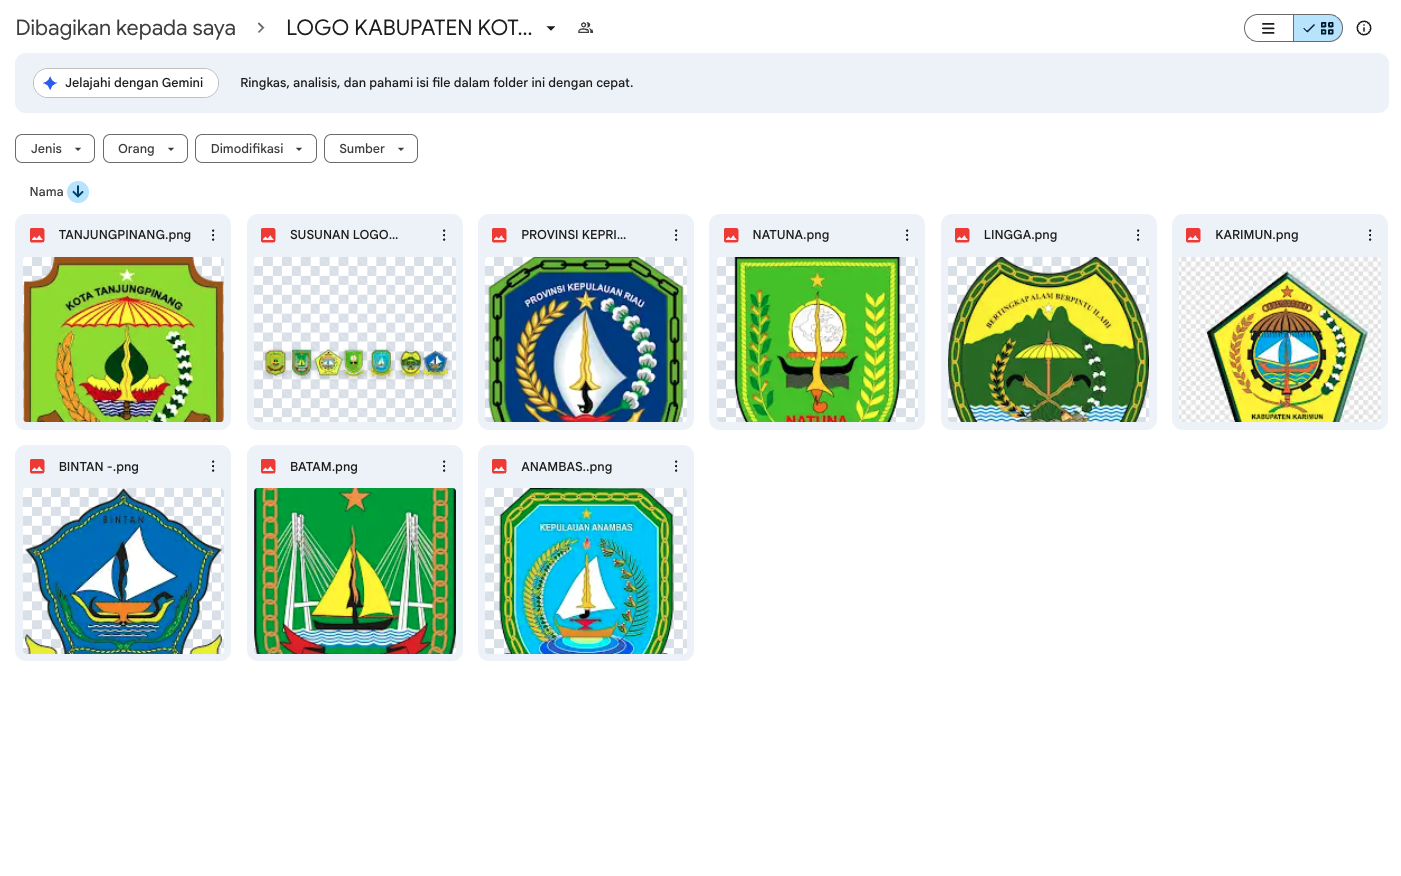Image resolution: width=1401 pixels, height=876 pixels.
Task: Click image file icon beside PROVINSI KEPRI
Action: tap(500, 235)
